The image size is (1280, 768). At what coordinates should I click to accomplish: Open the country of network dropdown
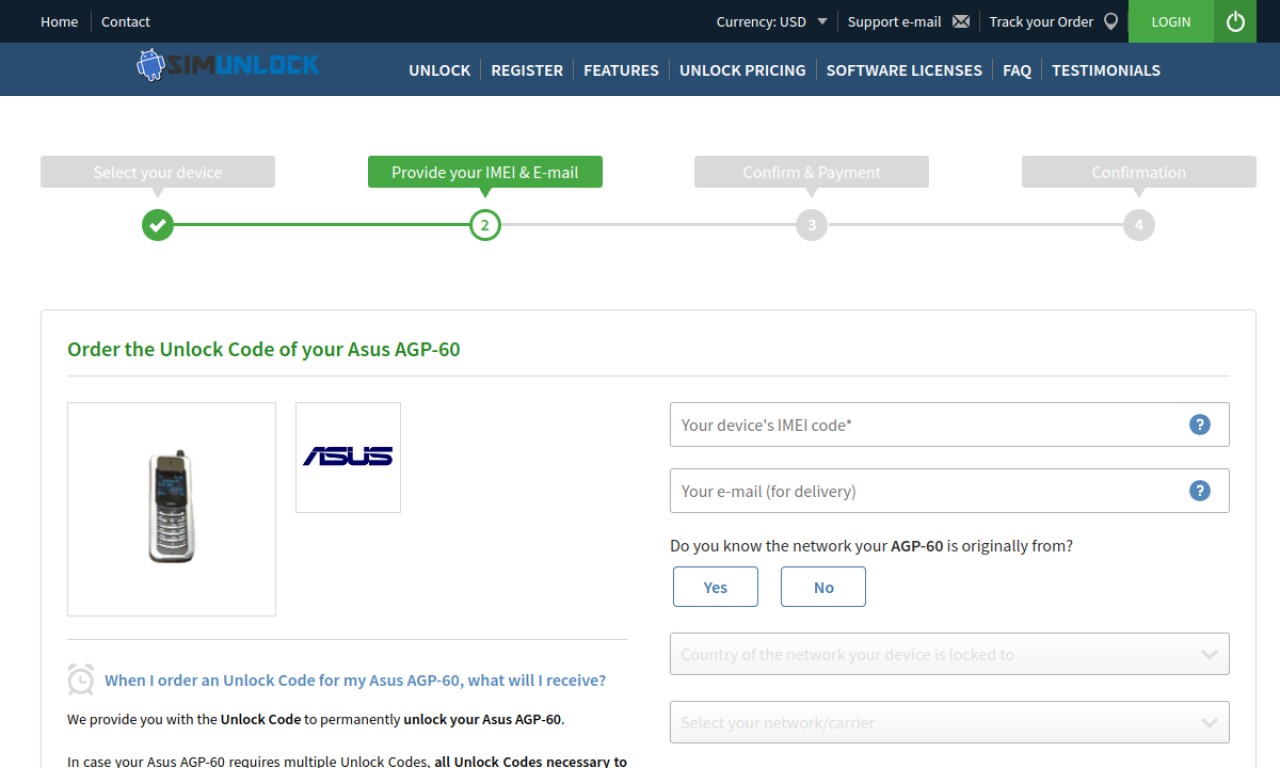[x=949, y=655]
